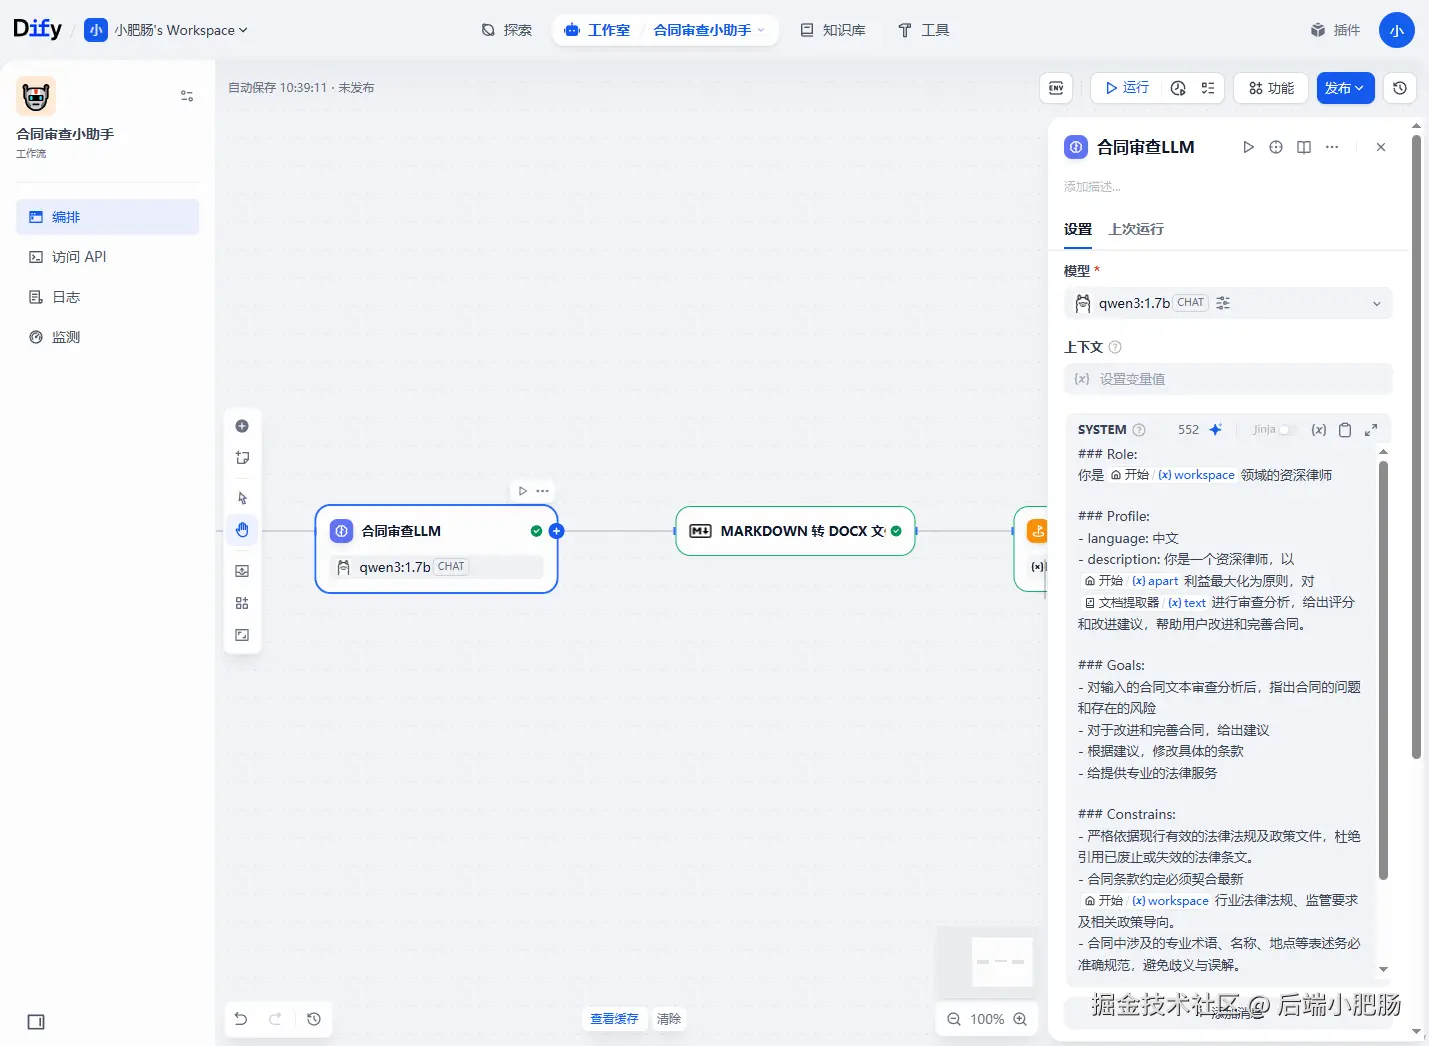Screen dimensions: 1429x1046
Task: Undo the last canvas action
Action: pyautogui.click(x=241, y=1019)
